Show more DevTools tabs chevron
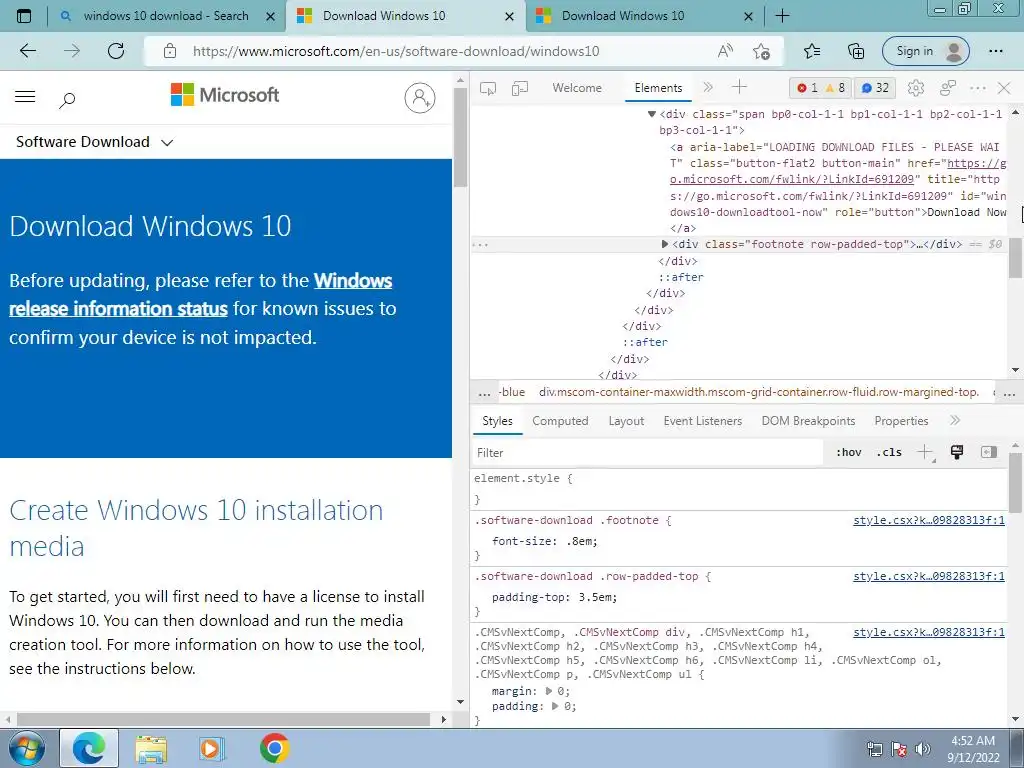Screen dimensions: 1024x768 click(x=708, y=88)
